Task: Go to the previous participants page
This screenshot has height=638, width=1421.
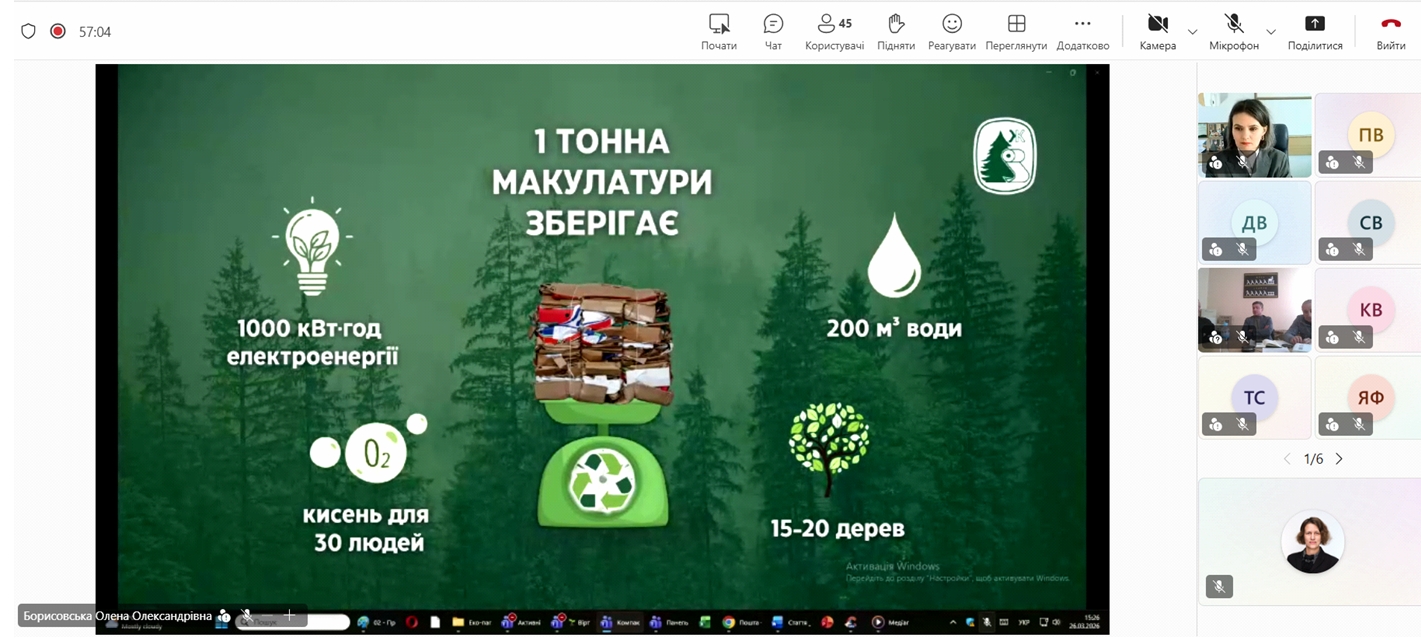Action: (1288, 459)
